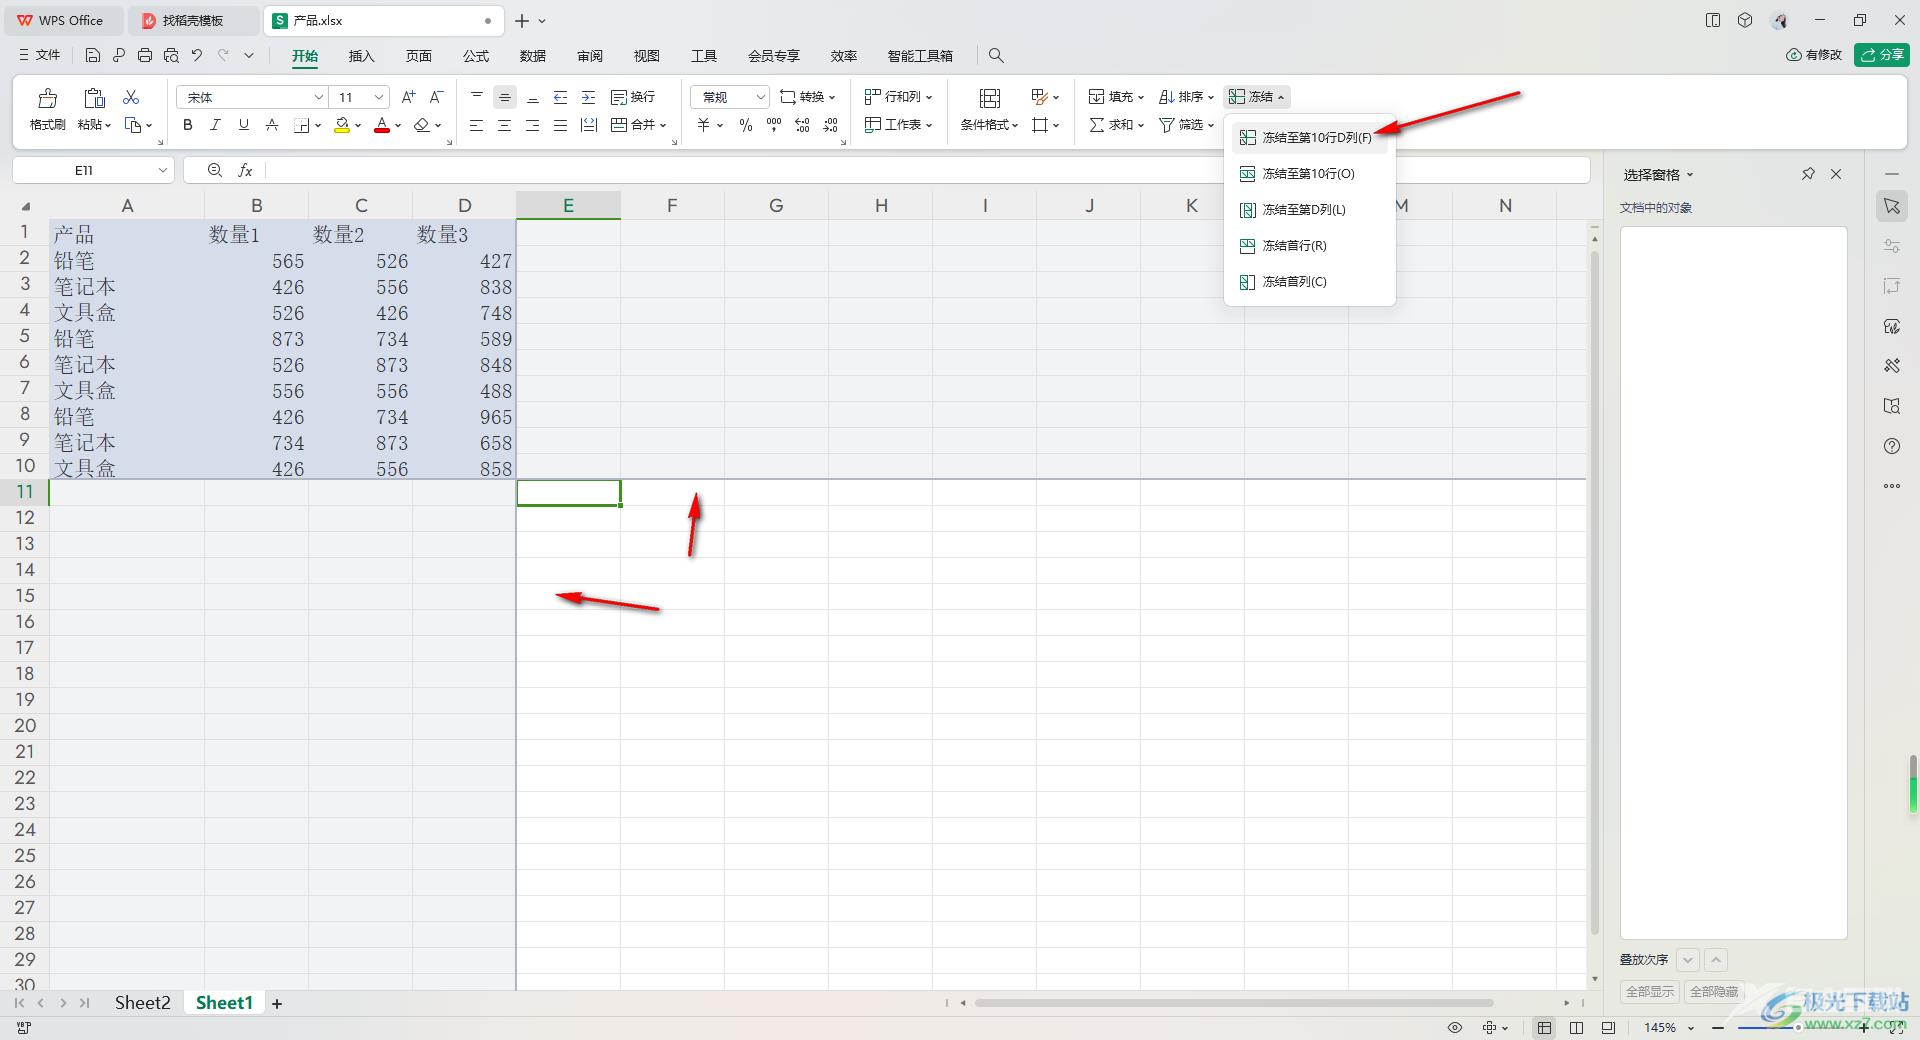Select freeze first row (冻结首行)
The width and height of the screenshot is (1920, 1040).
coord(1309,246)
